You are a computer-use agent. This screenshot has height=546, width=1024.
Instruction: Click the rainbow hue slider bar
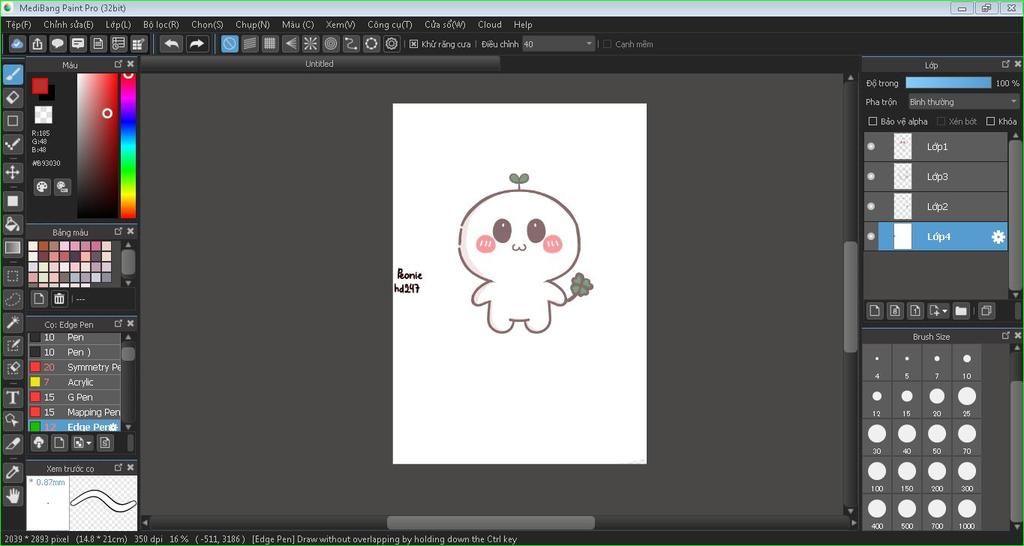pos(129,145)
